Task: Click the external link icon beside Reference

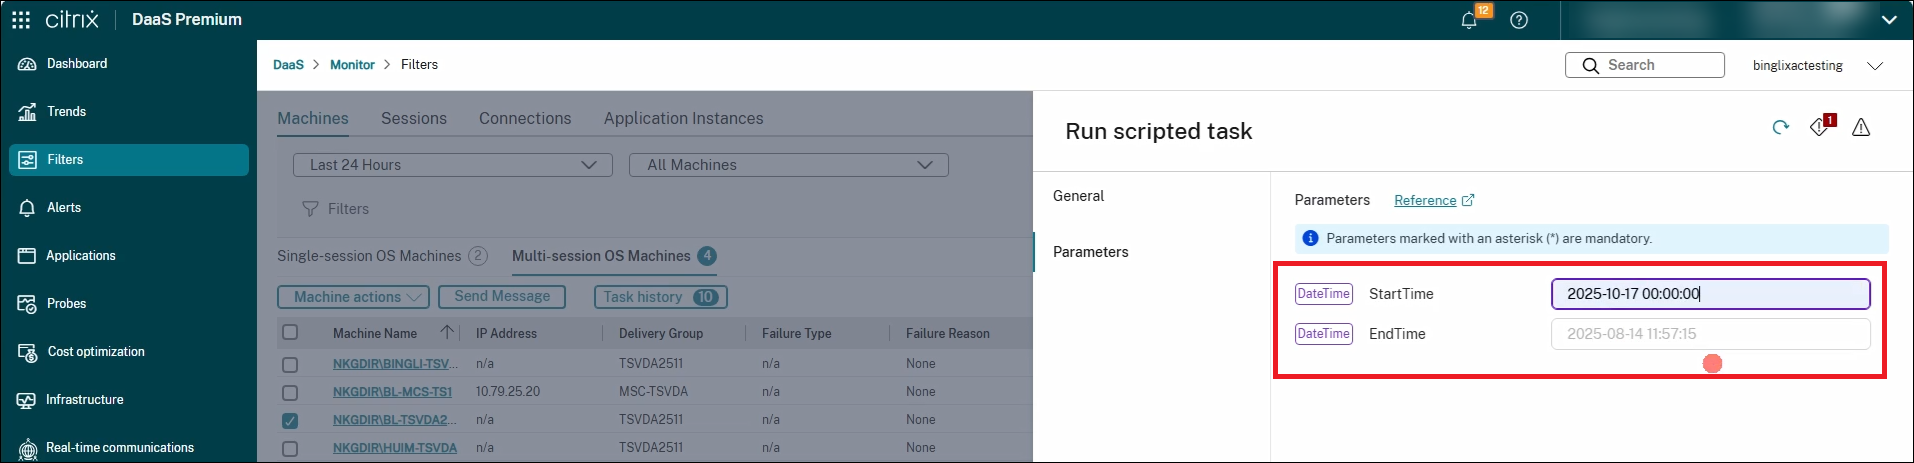Action: [1468, 200]
